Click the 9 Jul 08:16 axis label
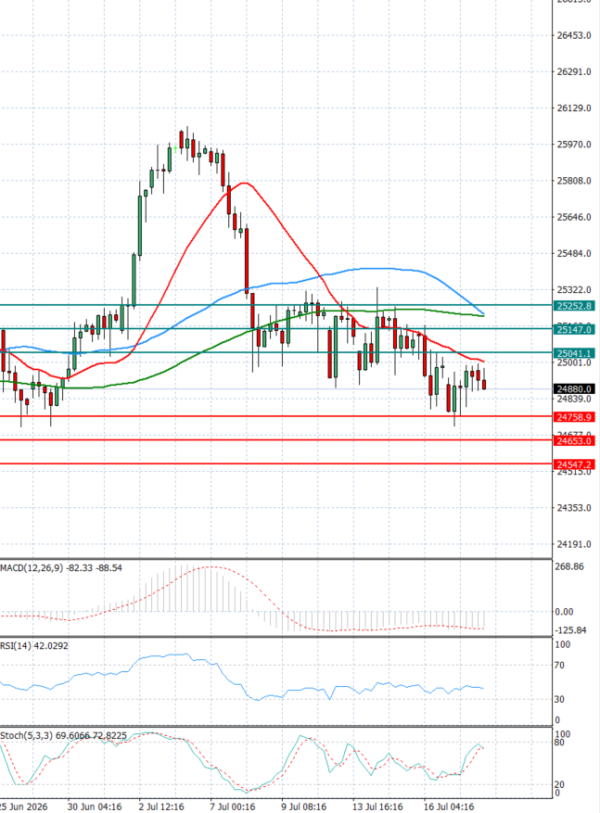The width and height of the screenshot is (600, 813). click(x=304, y=806)
